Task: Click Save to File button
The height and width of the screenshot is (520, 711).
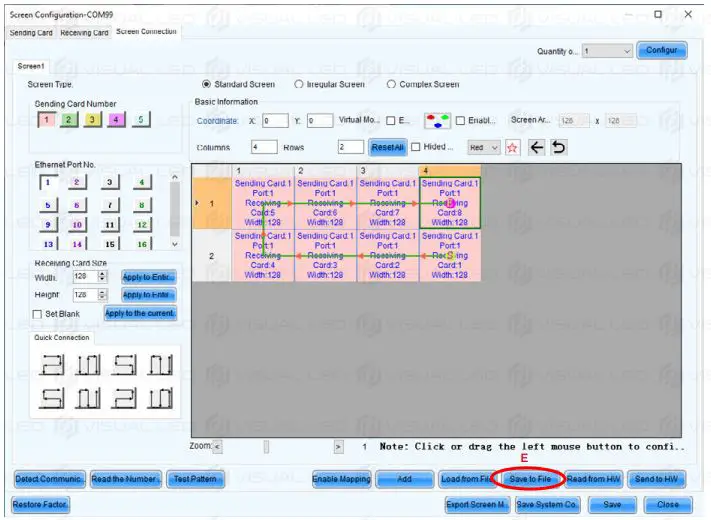Action: pyautogui.click(x=530, y=479)
